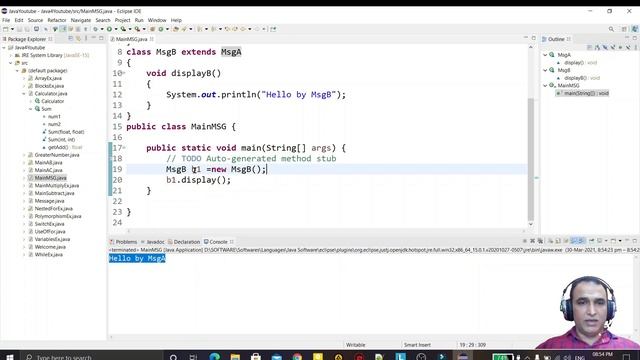This screenshot has width=640, height=360.
Task: Place cursor on line 20 b1.display()
Action: 198,180
